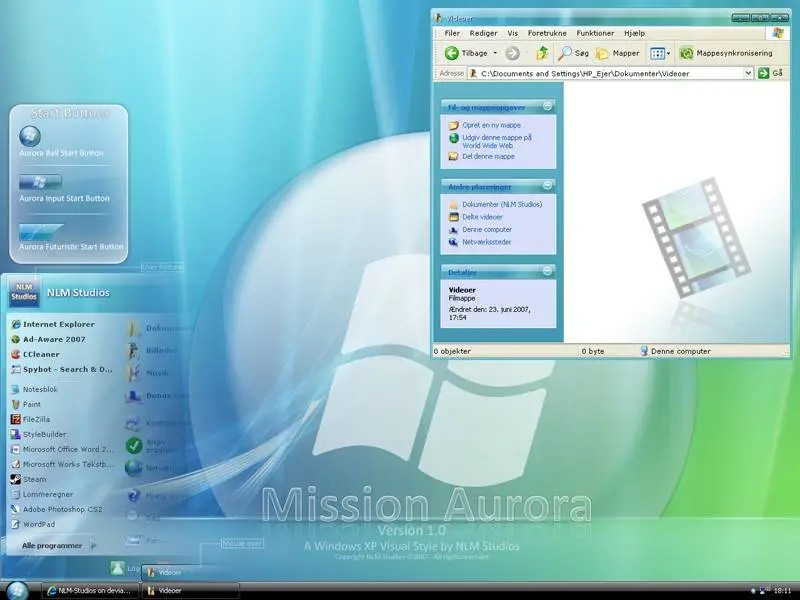Expand Alle programmer in start menu

(58, 545)
